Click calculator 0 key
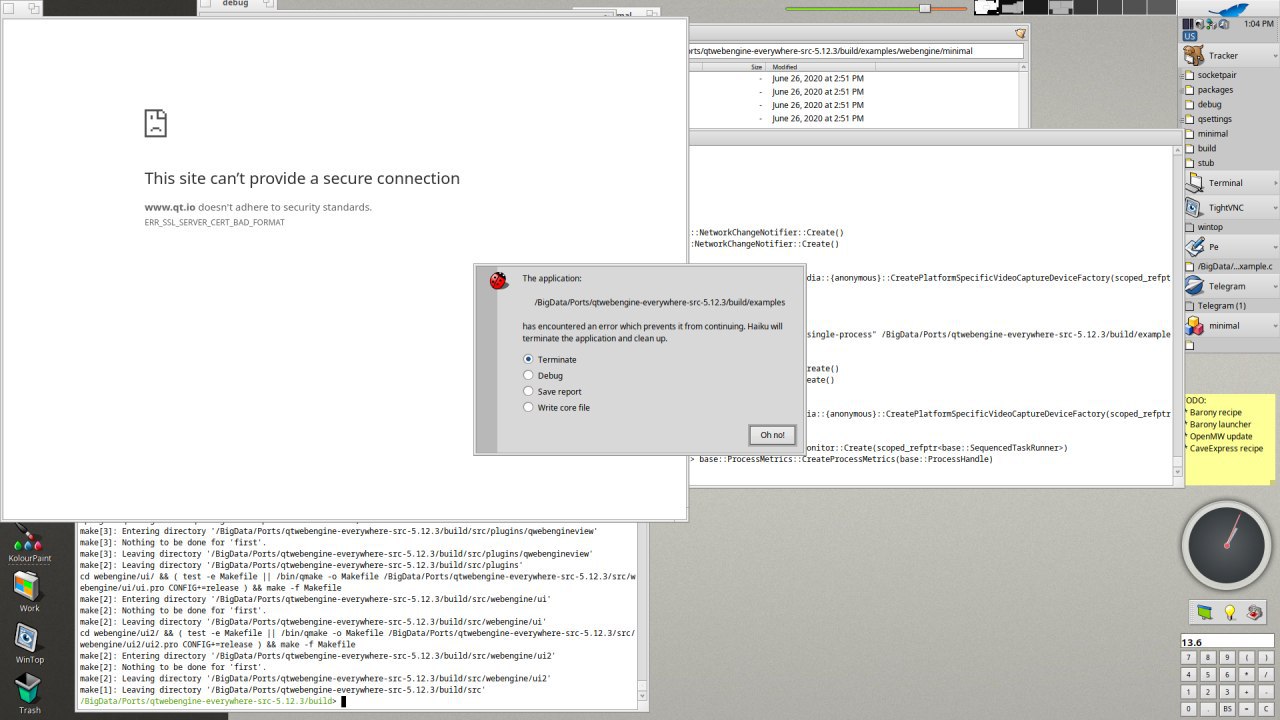 tap(1189, 709)
